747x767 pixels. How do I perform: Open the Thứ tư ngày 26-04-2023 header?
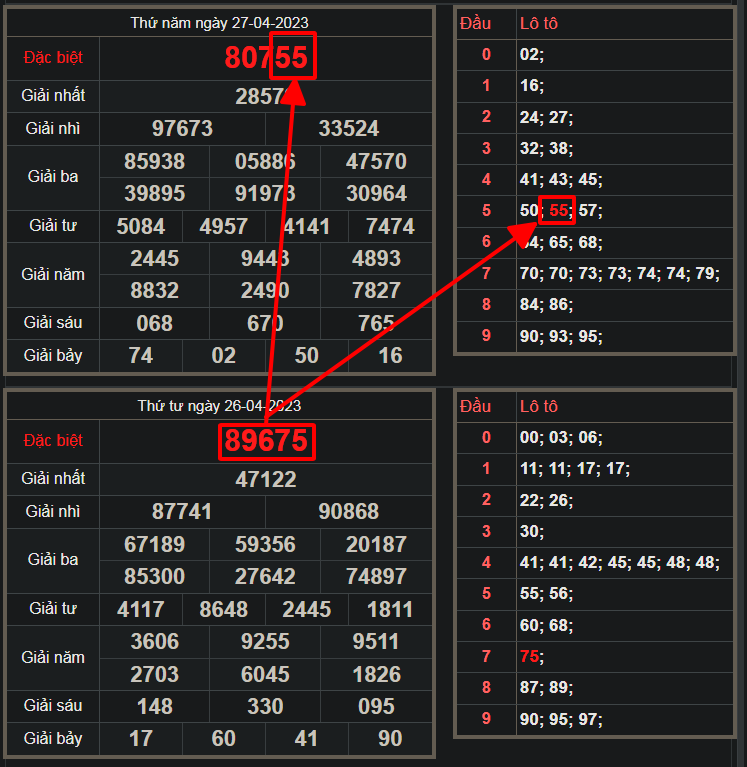click(219, 405)
